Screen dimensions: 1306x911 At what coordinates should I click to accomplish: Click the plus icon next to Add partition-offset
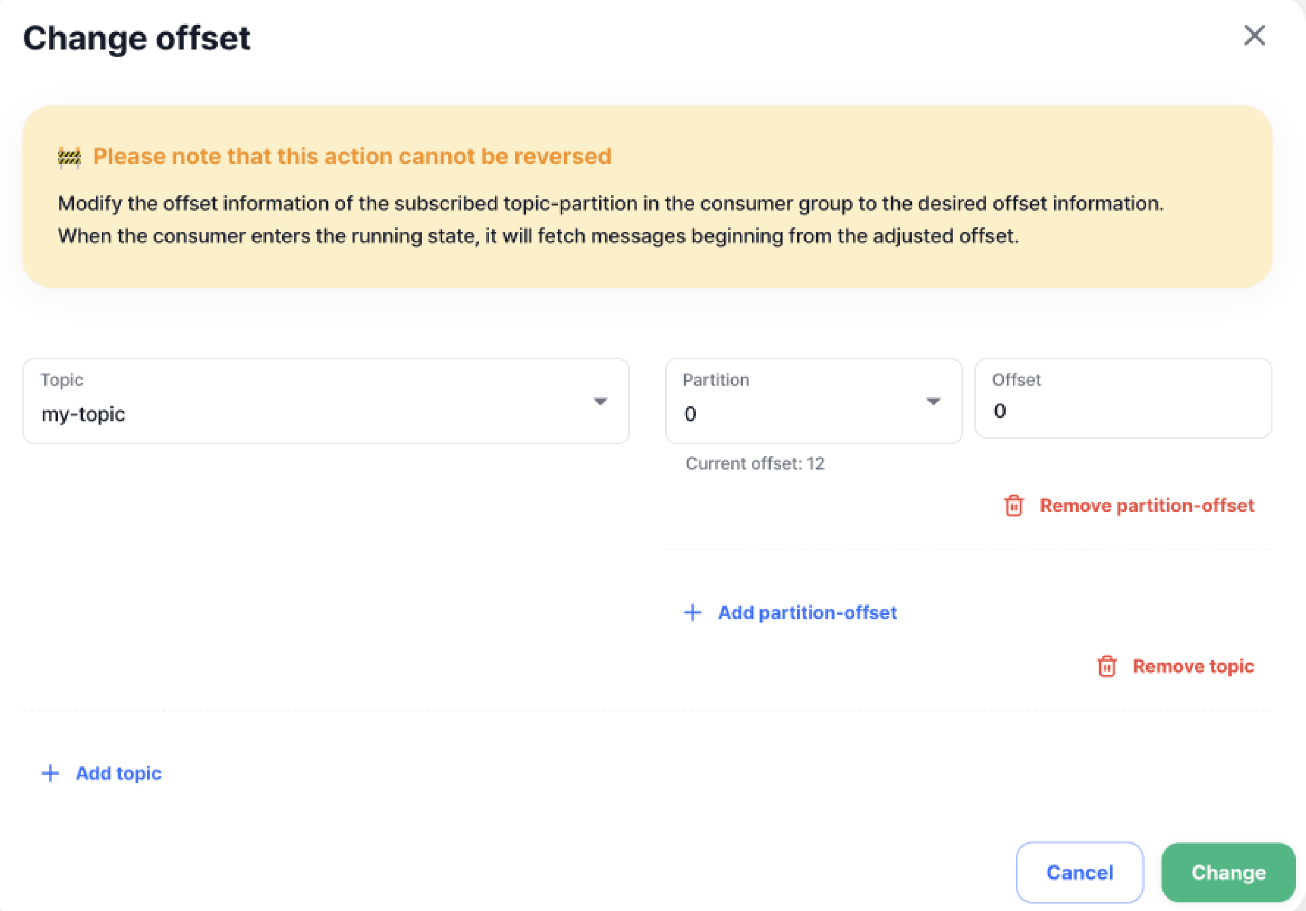(692, 612)
